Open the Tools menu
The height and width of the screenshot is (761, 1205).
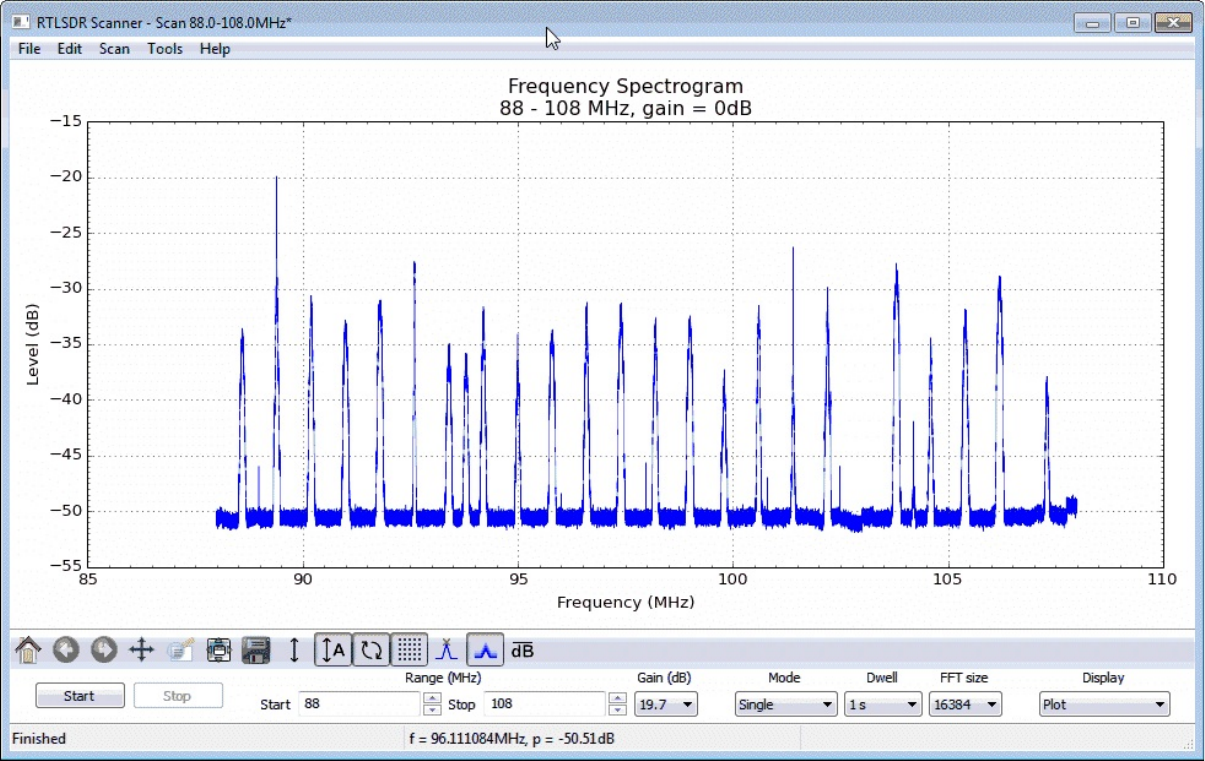165,48
